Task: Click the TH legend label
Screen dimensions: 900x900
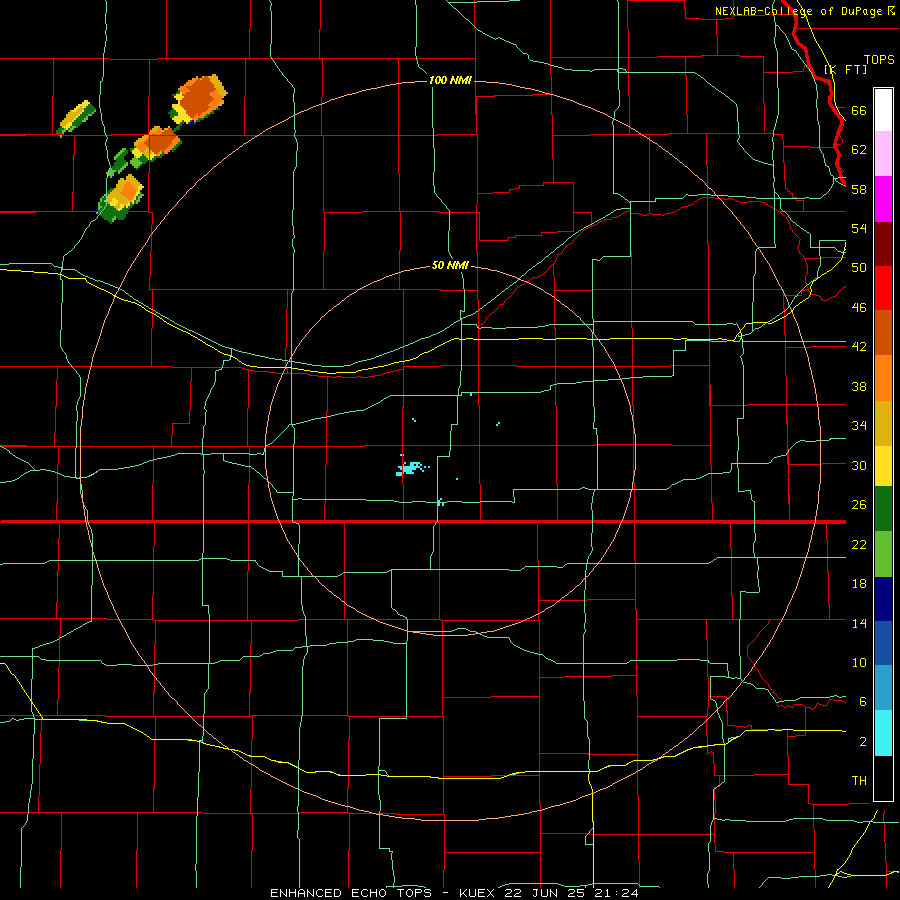Action: pyautogui.click(x=859, y=781)
